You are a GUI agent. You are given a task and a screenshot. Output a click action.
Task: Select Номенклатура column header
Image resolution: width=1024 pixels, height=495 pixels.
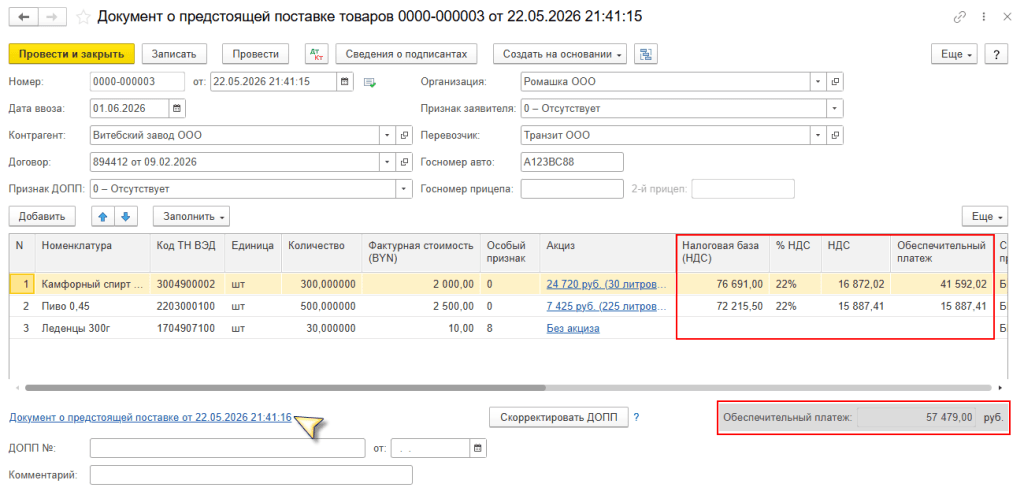[x=93, y=253]
